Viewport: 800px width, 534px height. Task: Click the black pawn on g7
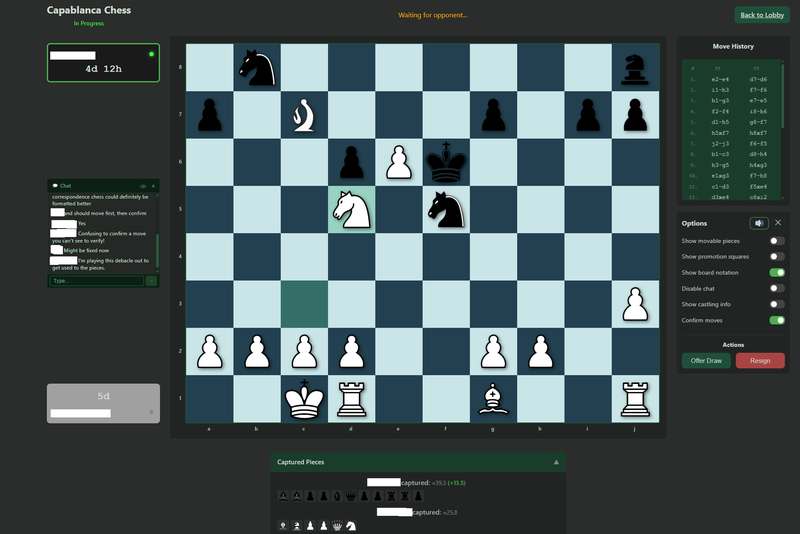pyautogui.click(x=493, y=115)
